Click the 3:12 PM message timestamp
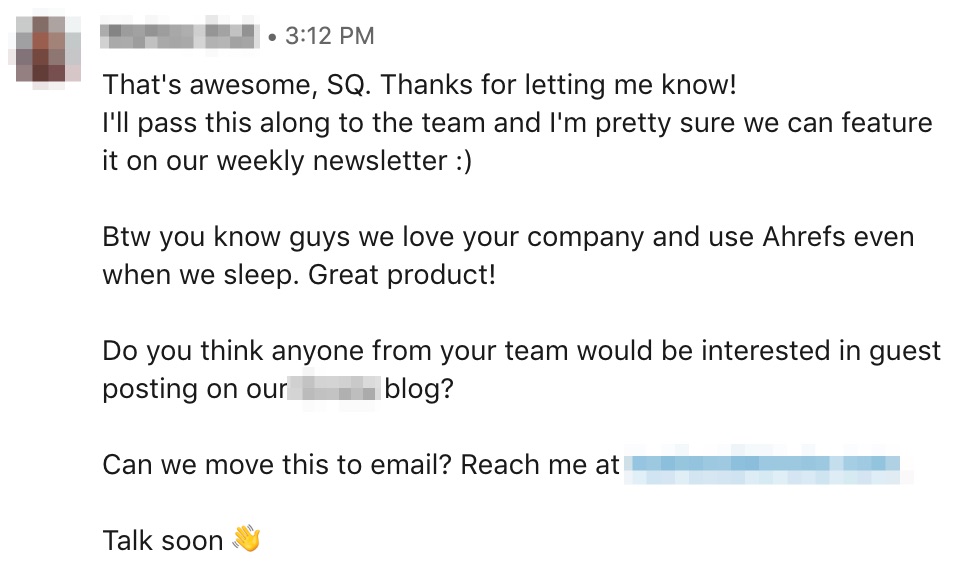 (330, 36)
